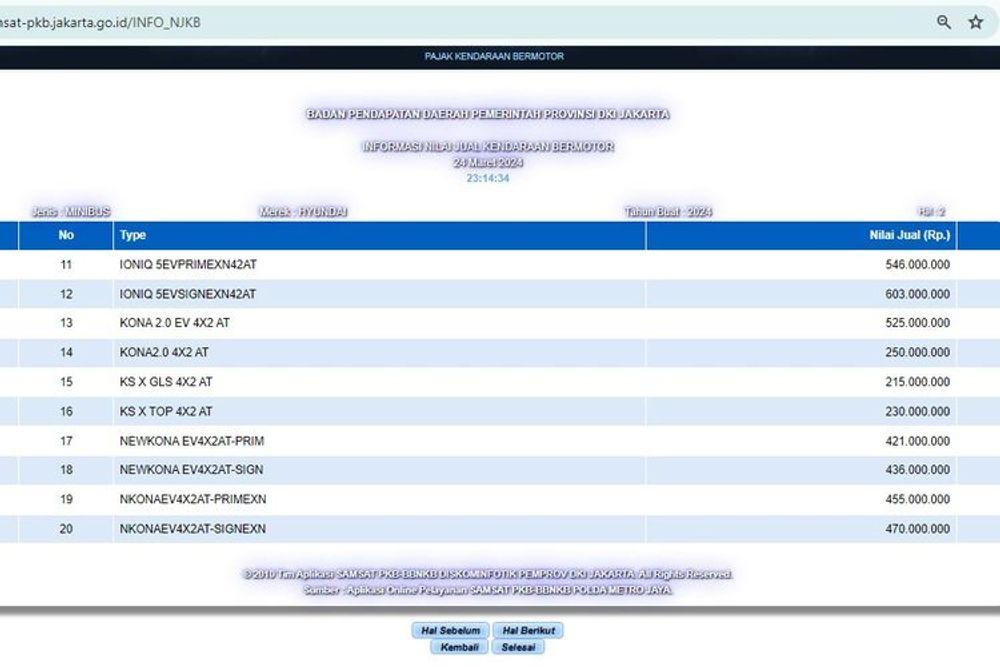Click the No column header
1000x667 pixels.
(66, 236)
